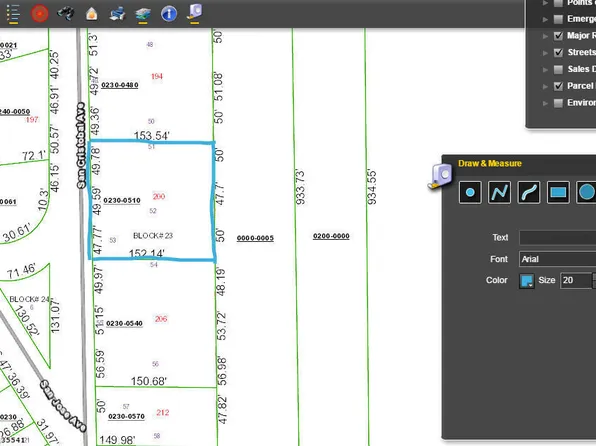Click parcel label 0230-0480
This screenshot has height=446, width=596.
(x=119, y=85)
